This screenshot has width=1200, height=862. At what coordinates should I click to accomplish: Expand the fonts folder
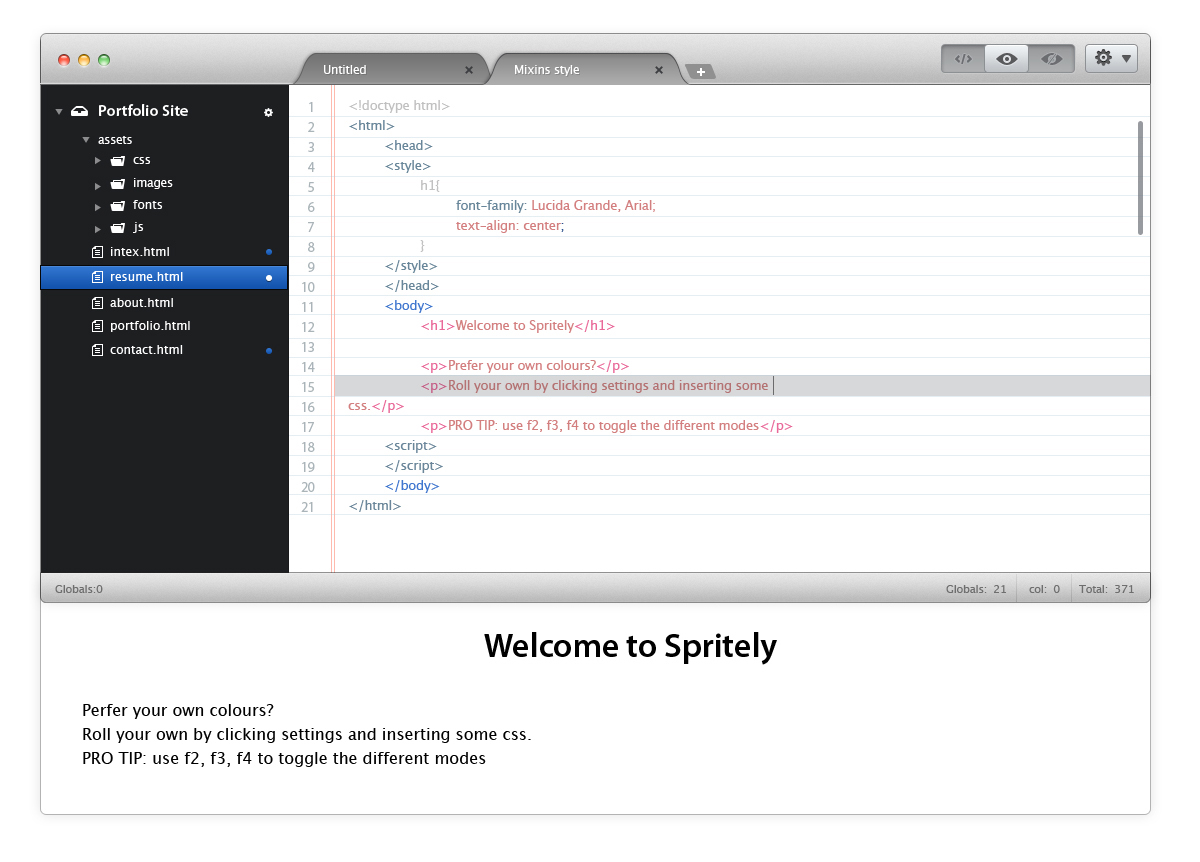[98, 206]
